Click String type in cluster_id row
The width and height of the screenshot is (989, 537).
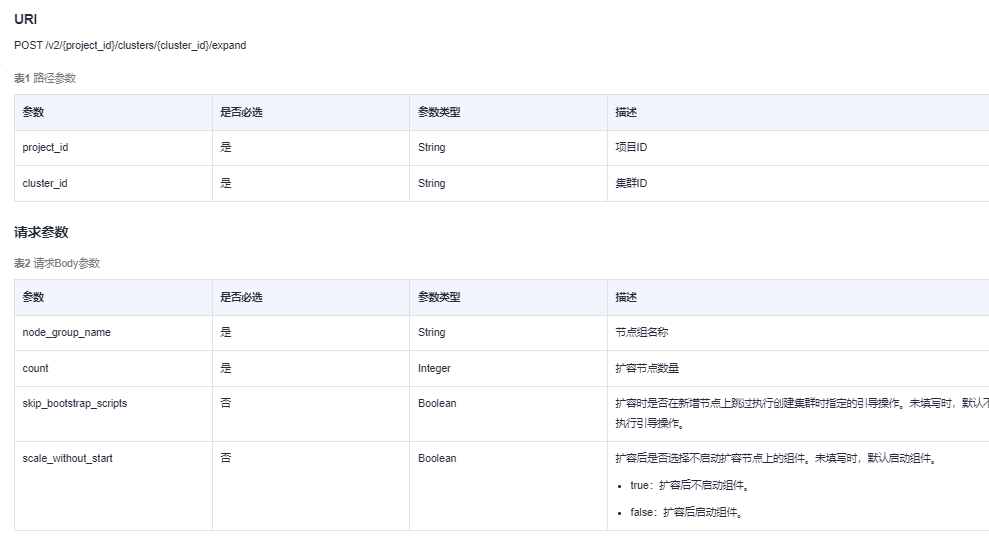click(x=432, y=183)
